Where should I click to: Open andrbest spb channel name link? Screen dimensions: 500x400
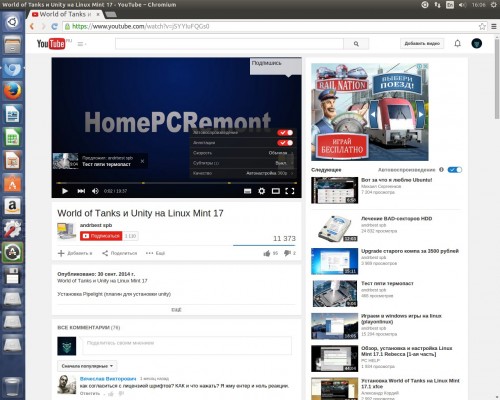(96, 225)
